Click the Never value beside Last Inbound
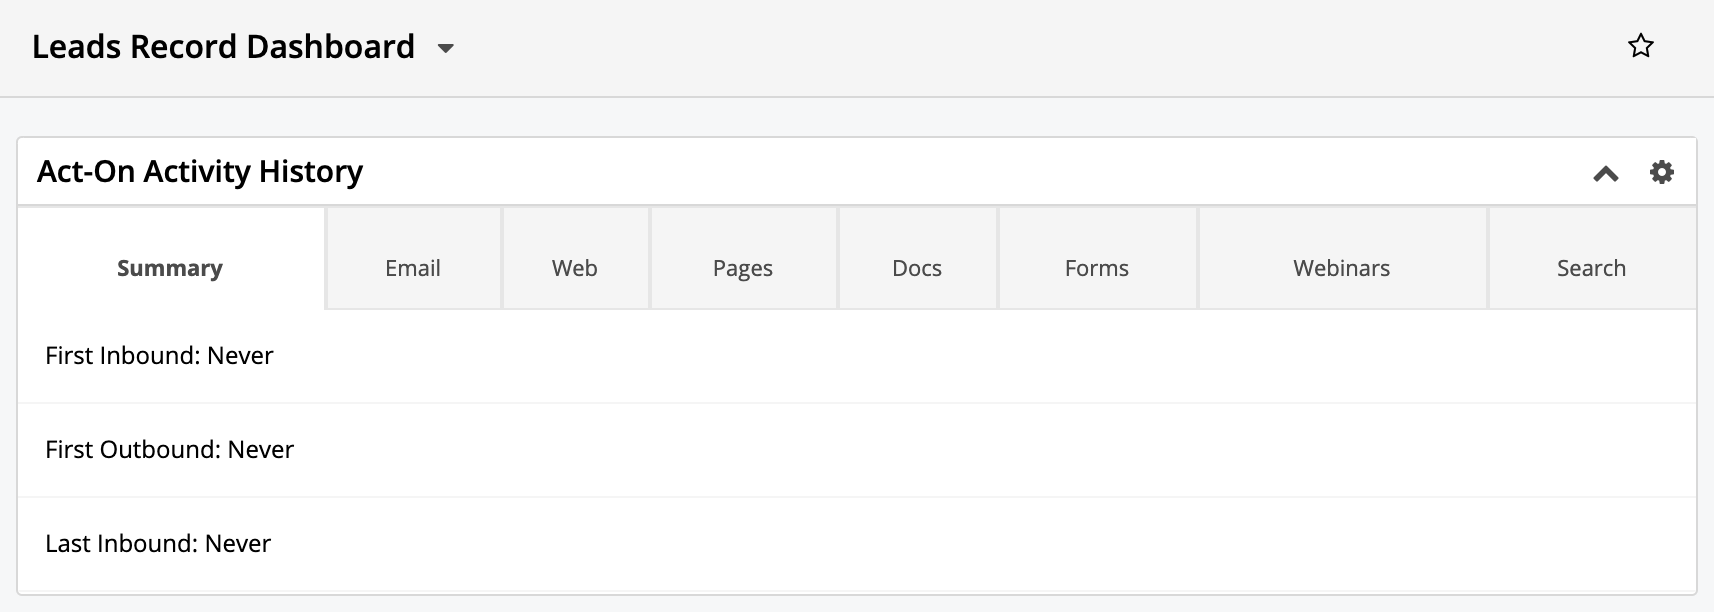Screen dimensions: 1714x612 pyautogui.click(x=238, y=544)
